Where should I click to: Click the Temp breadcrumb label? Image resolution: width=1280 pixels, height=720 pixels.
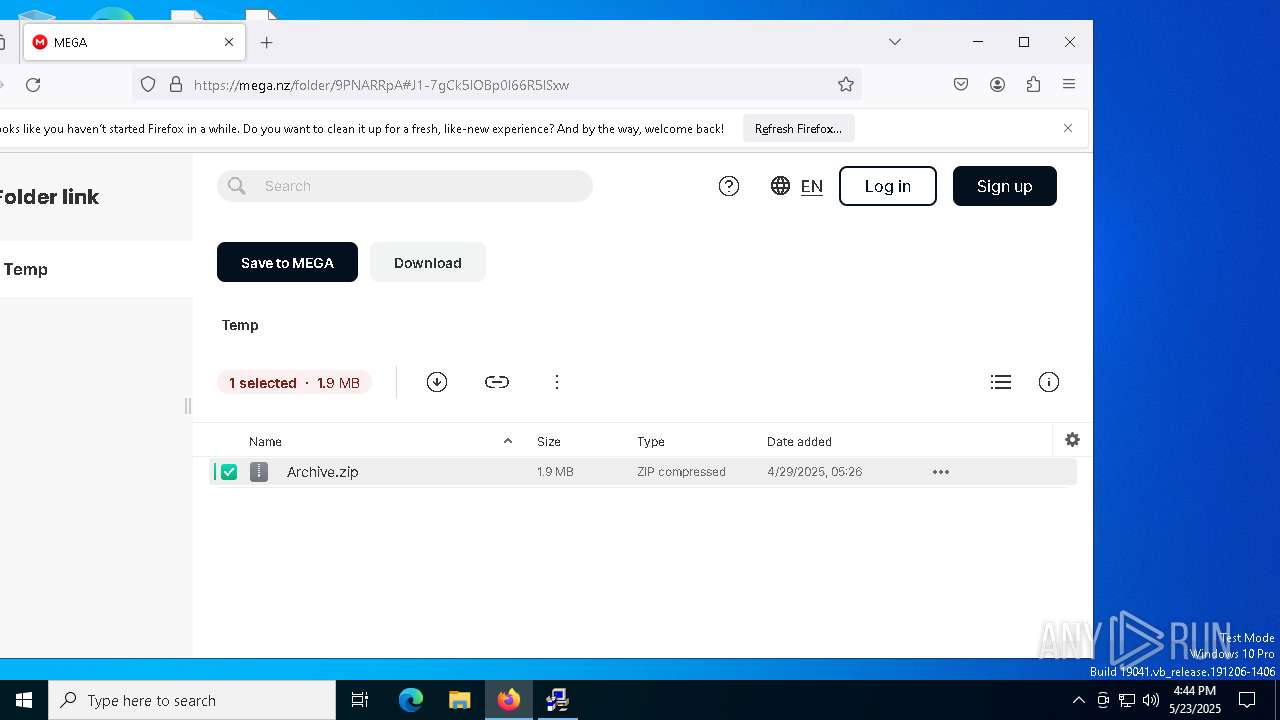pos(240,325)
